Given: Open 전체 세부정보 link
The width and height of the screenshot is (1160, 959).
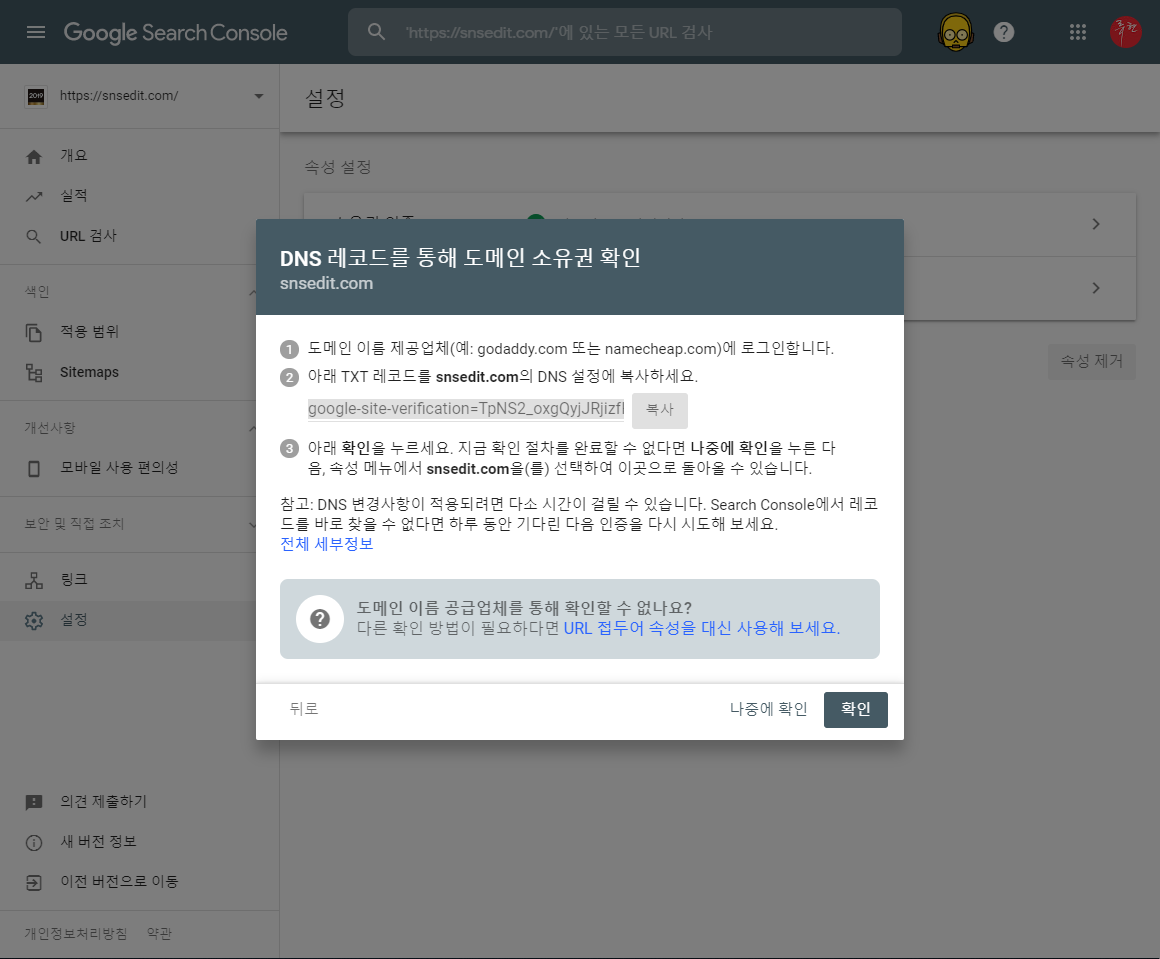Looking at the screenshot, I should 327,544.
